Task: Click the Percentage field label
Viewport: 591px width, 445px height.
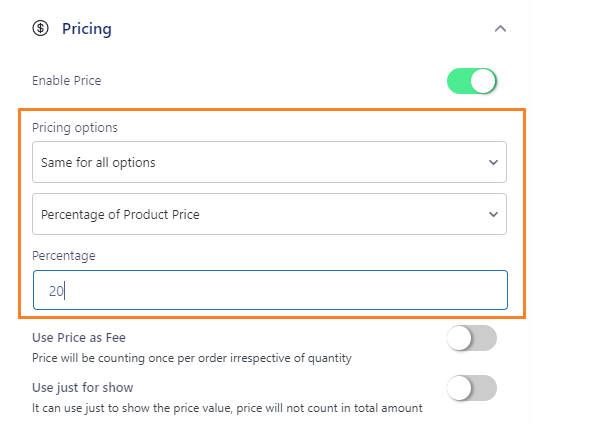Action: point(64,255)
